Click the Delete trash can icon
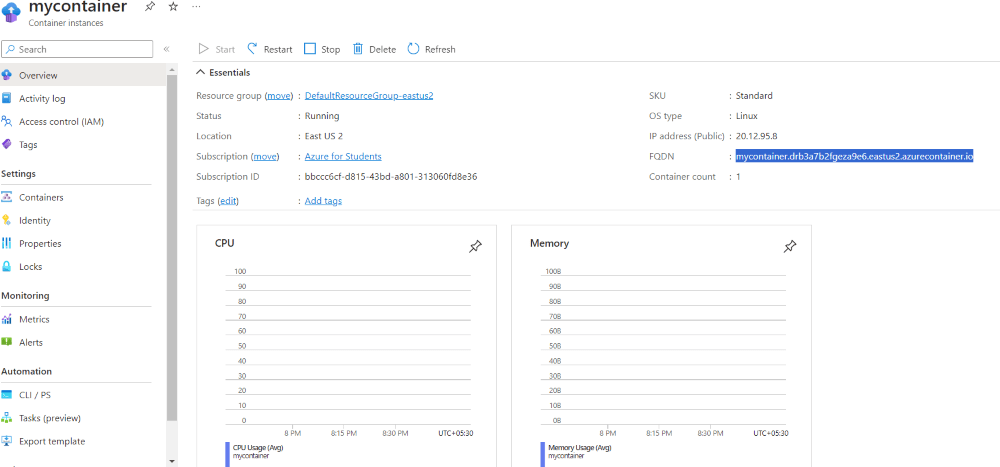Image resolution: width=1000 pixels, height=467 pixels. coord(358,49)
